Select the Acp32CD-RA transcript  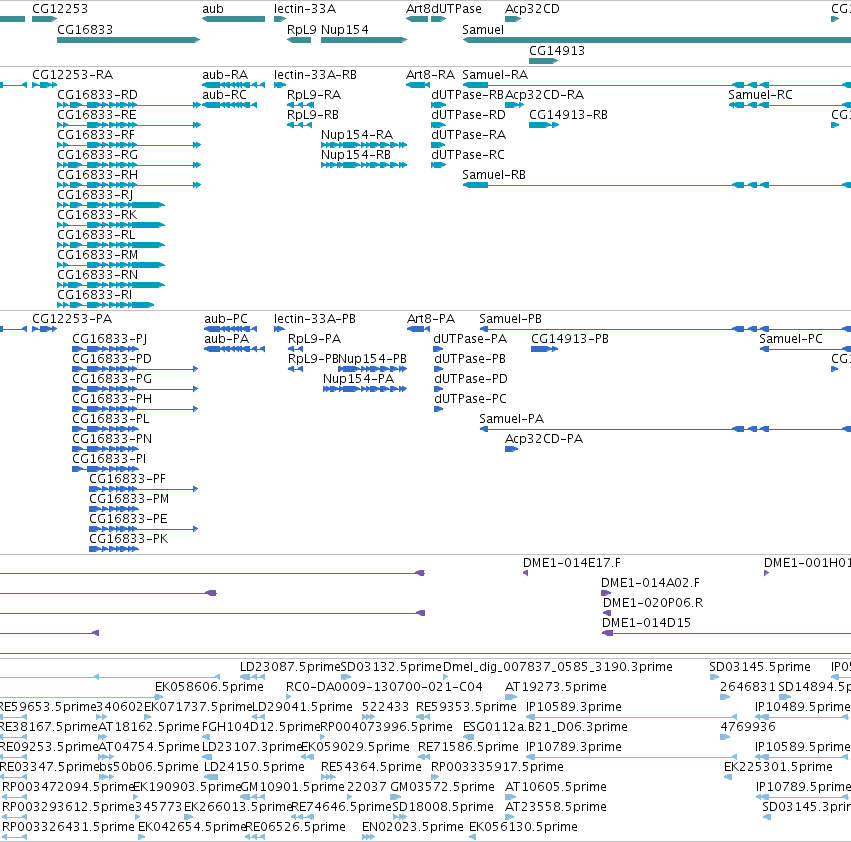tap(545, 94)
